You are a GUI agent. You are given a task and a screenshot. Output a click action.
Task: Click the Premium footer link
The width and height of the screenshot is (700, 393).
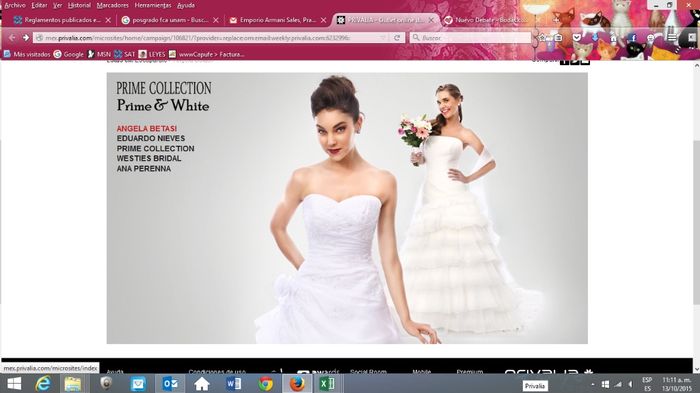[470, 371]
